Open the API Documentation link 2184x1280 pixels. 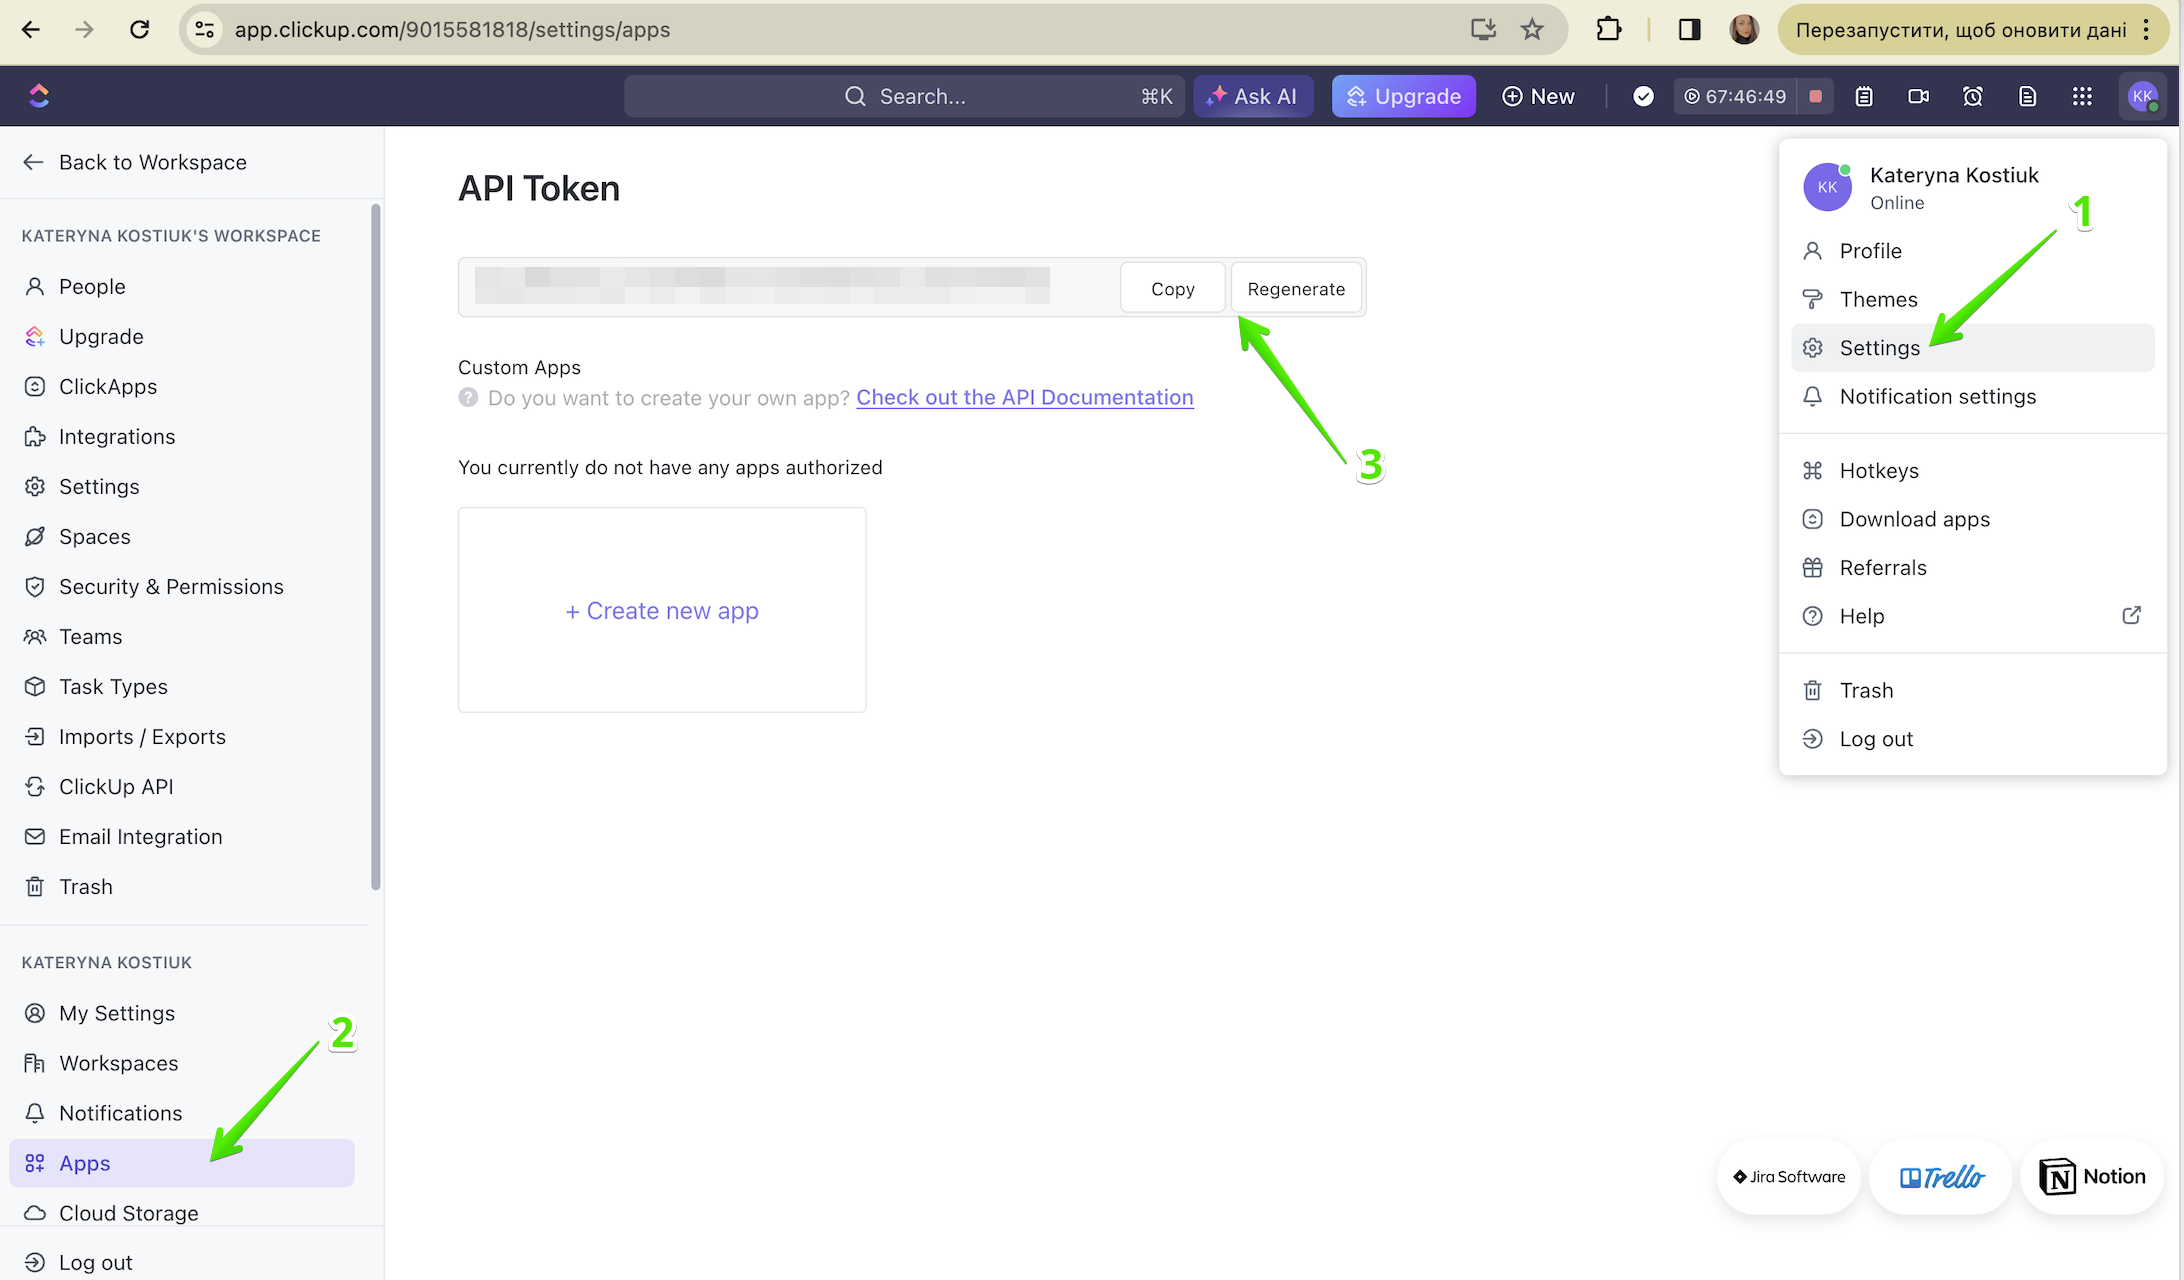click(x=1025, y=397)
